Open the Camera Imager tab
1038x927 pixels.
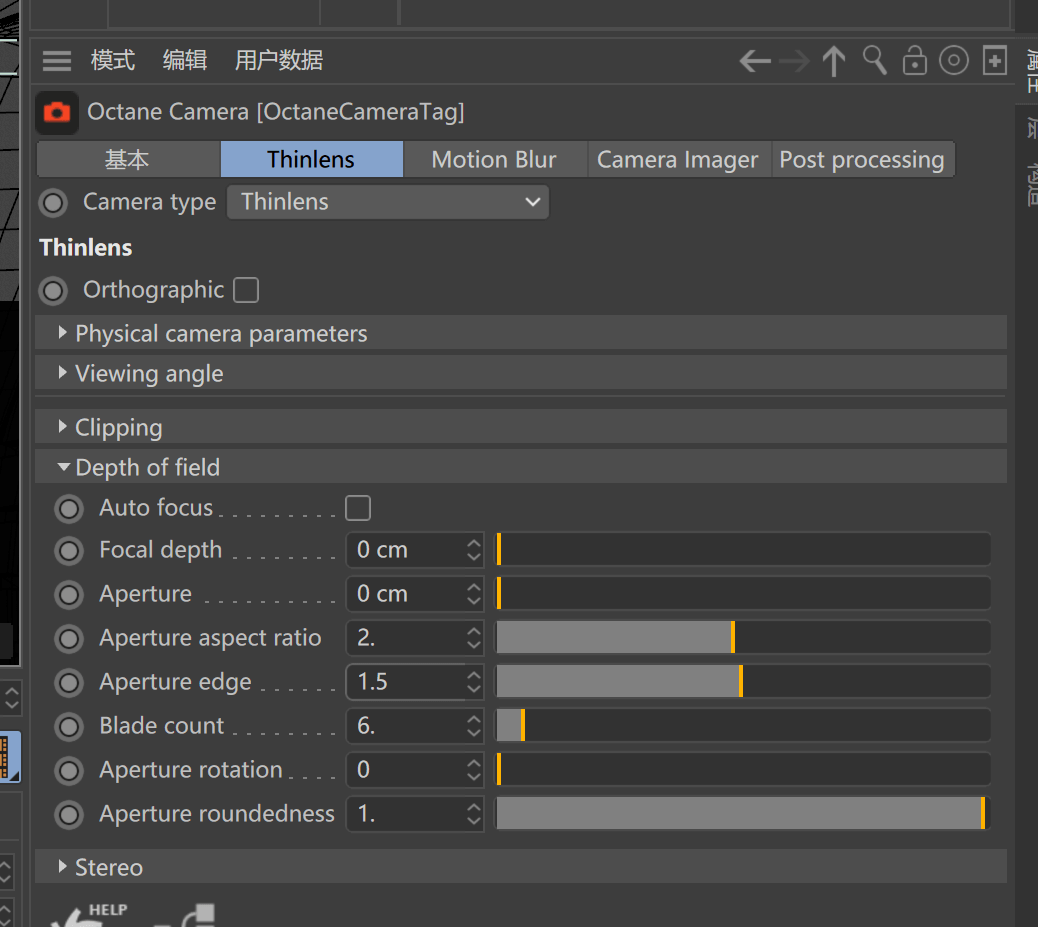(679, 159)
